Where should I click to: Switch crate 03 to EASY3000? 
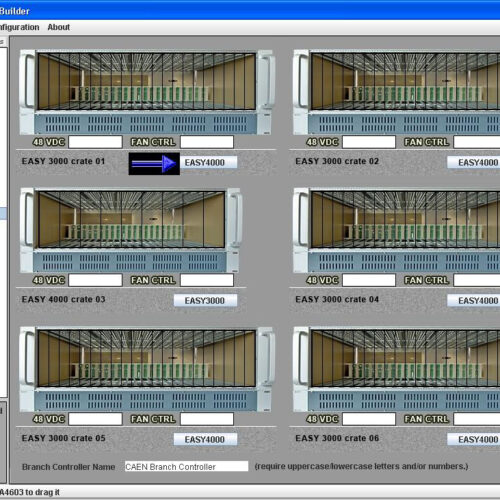[205, 300]
